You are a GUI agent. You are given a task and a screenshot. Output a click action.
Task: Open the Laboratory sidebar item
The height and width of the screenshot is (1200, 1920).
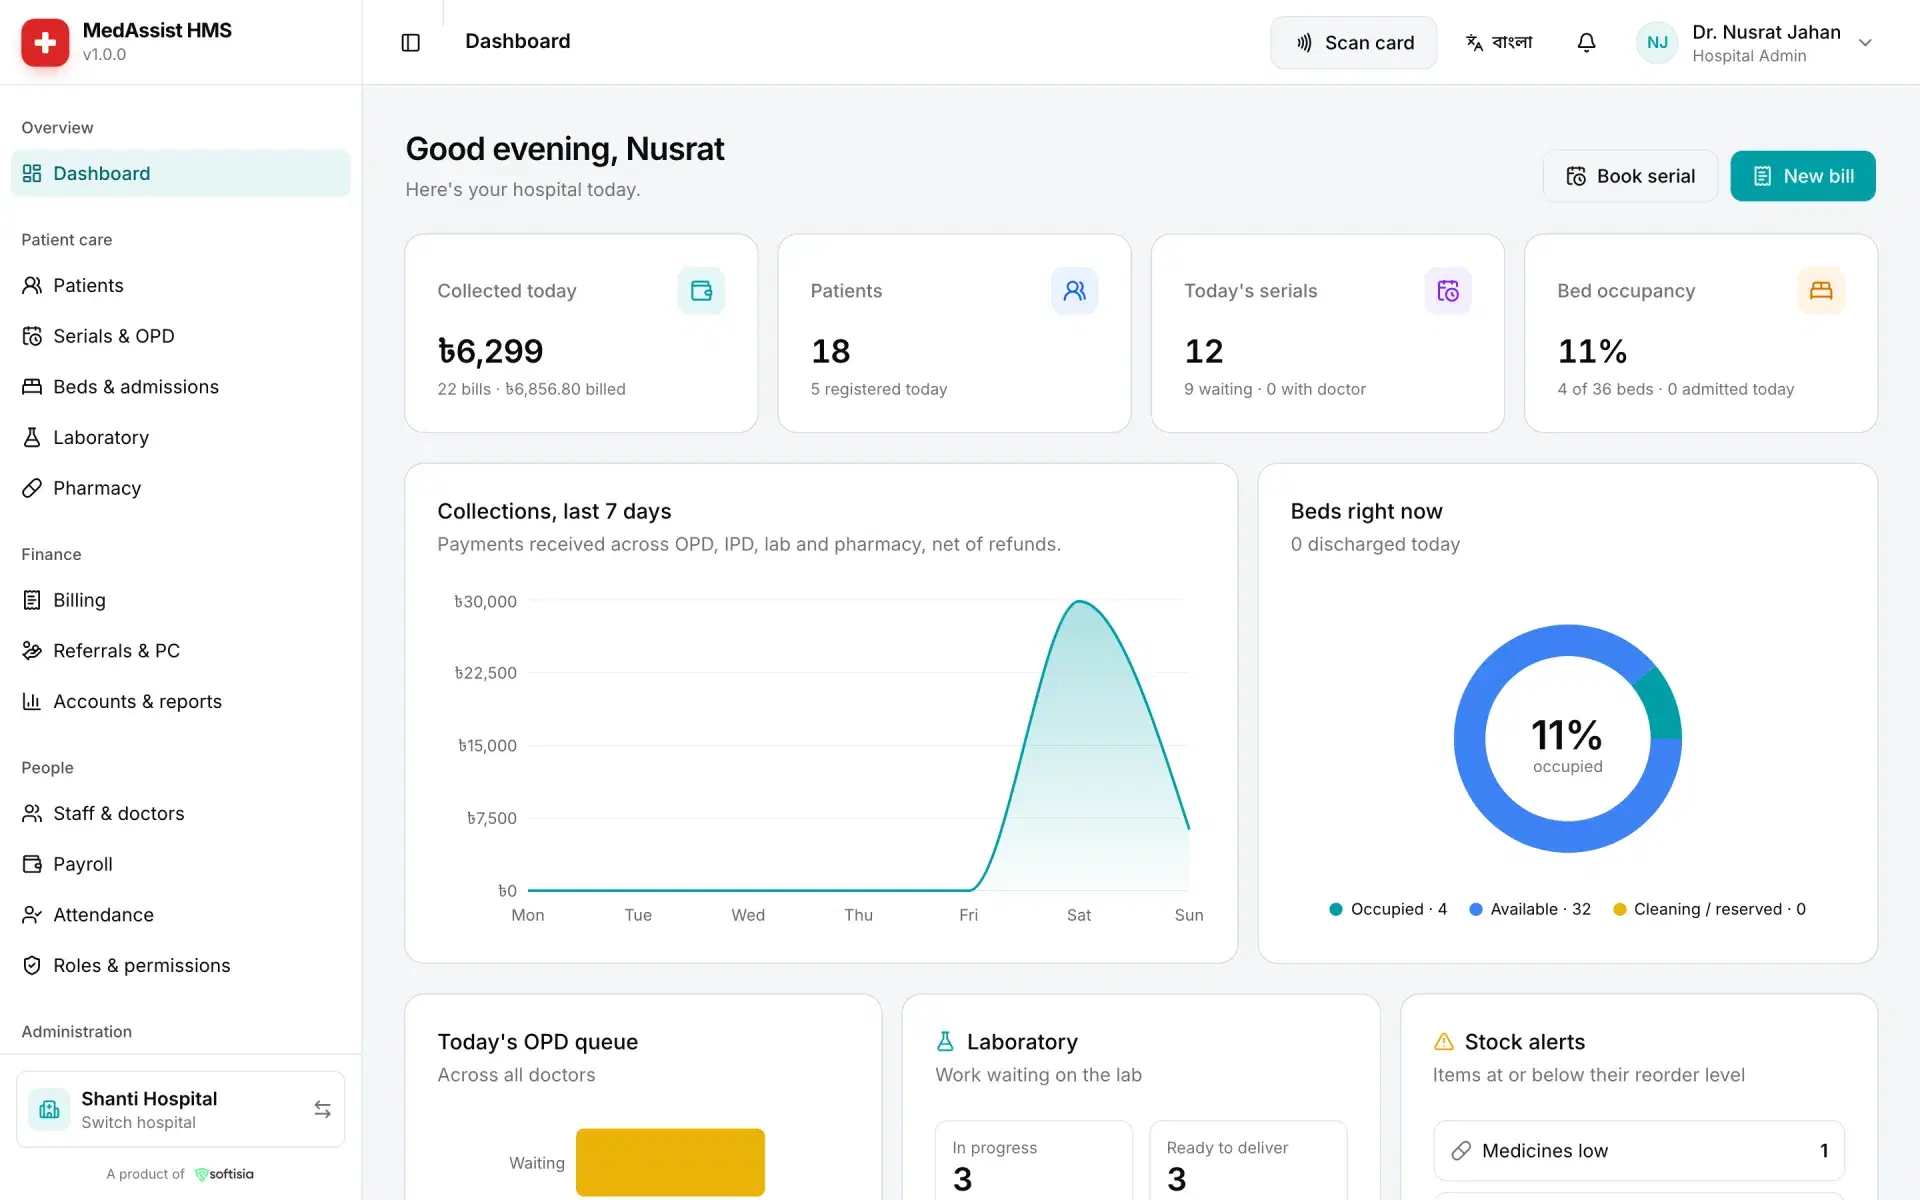point(180,437)
